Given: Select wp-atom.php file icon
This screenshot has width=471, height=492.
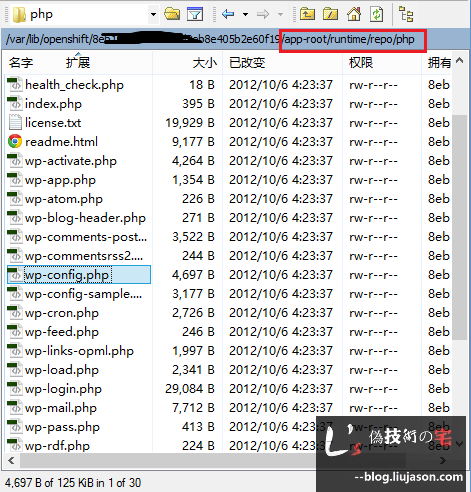Looking at the screenshot, I should (x=15, y=199).
